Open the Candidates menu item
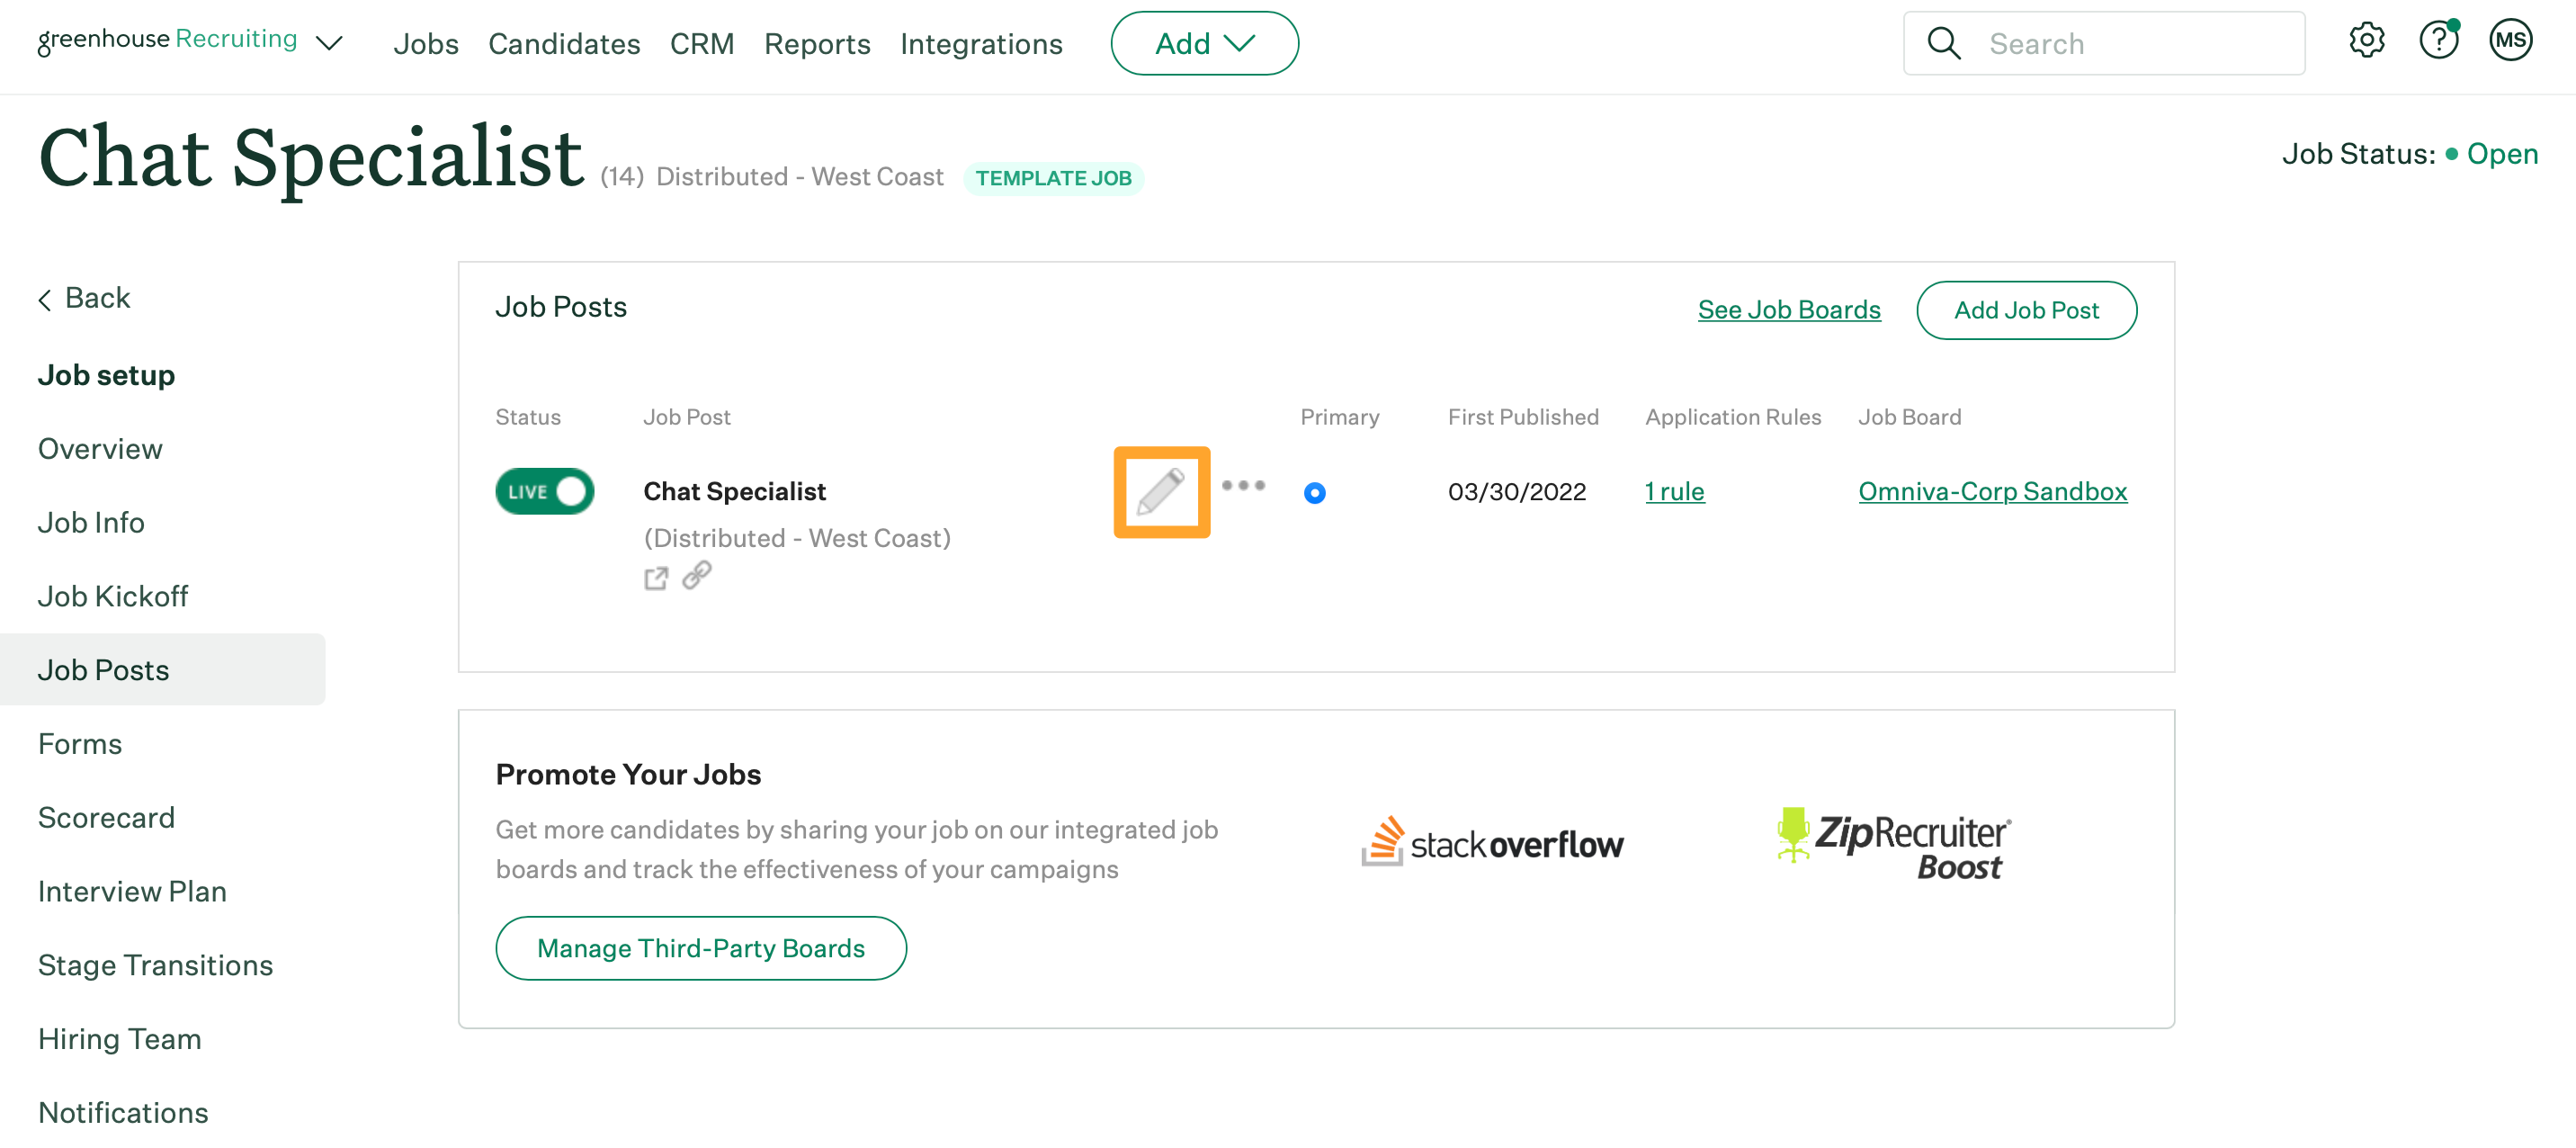 click(x=564, y=44)
